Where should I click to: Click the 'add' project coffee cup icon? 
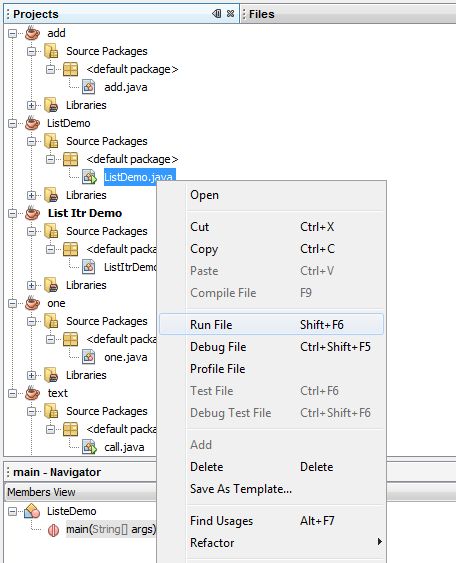coord(32,33)
